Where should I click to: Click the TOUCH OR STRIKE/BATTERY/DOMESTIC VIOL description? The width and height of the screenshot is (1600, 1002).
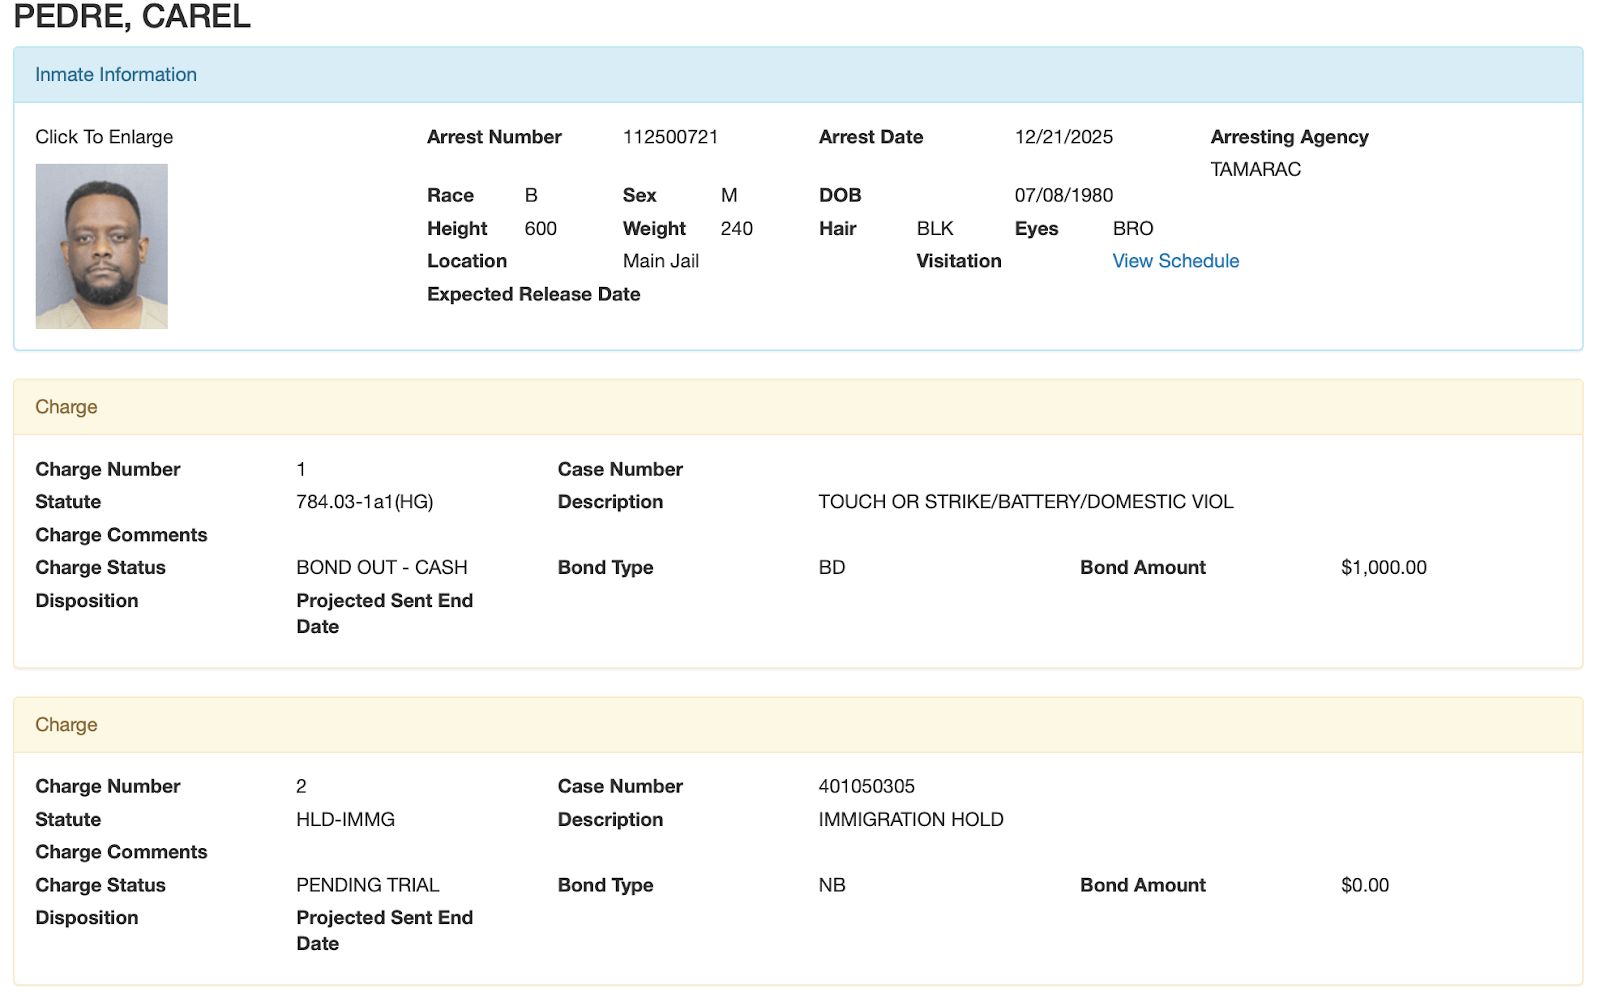tap(1025, 502)
